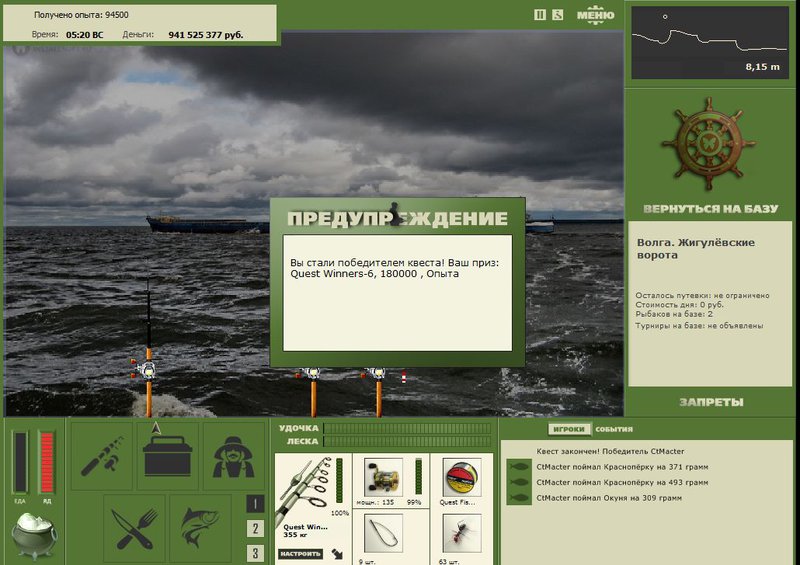Click the 'Волга. Жигулёвские ворота' location title
Screen dimensions: 800x565
(696, 249)
